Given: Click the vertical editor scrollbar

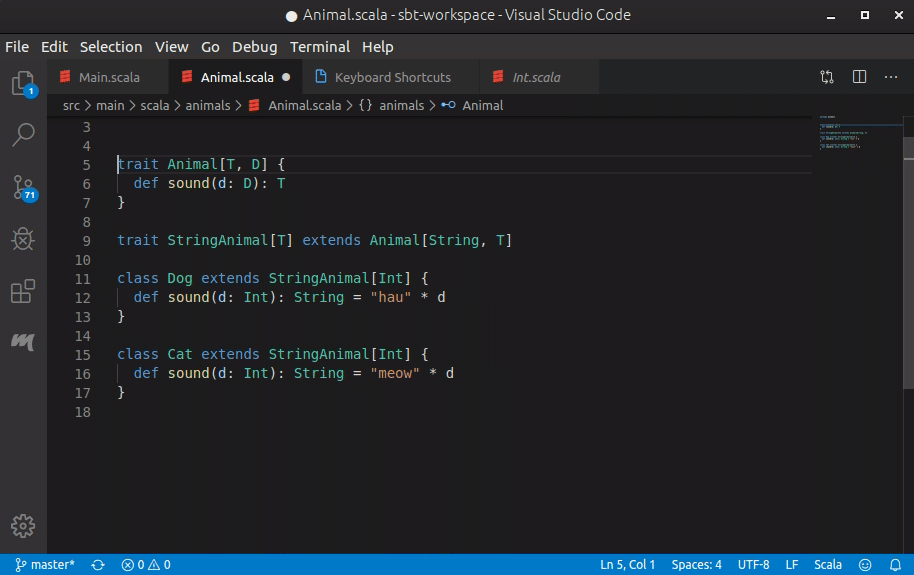Looking at the screenshot, I should pyautogui.click(x=908, y=262).
